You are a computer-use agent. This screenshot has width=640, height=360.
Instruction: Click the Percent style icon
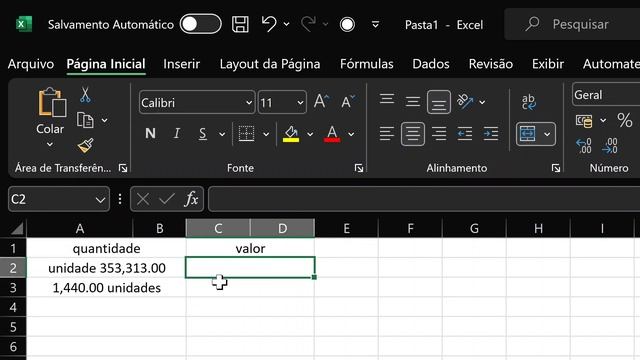(625, 120)
